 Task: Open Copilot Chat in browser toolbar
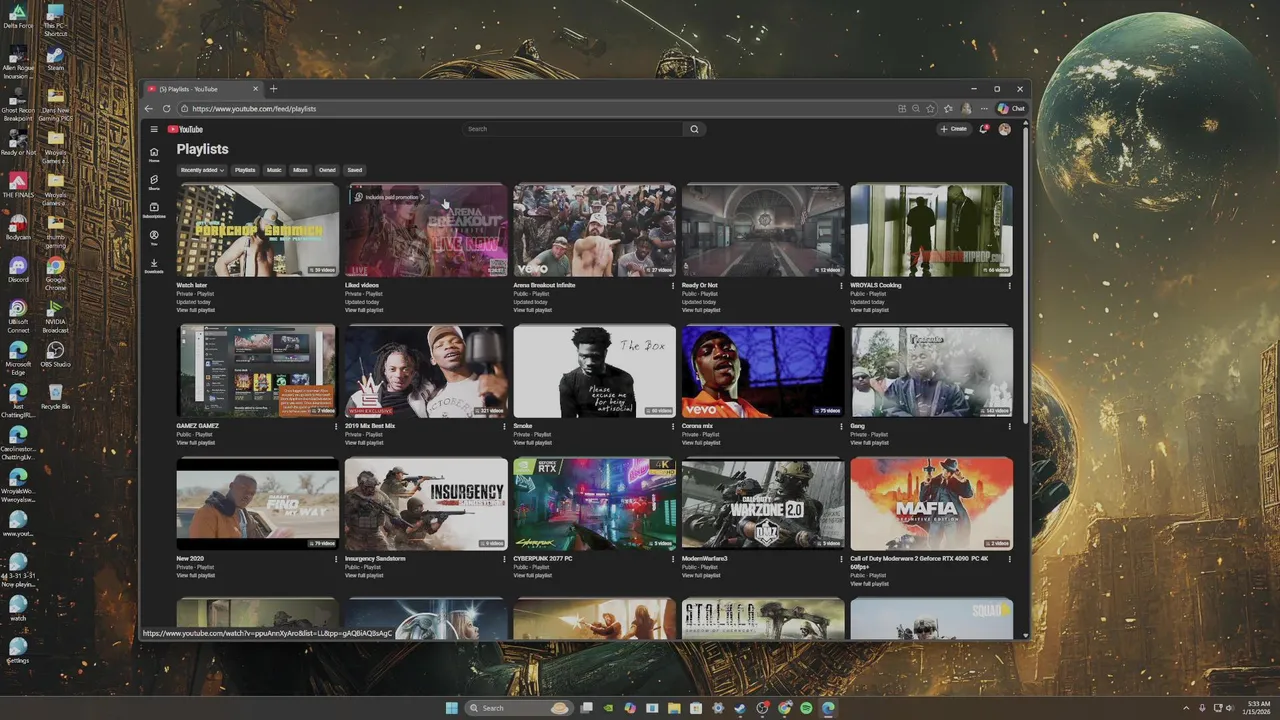tap(1011, 108)
